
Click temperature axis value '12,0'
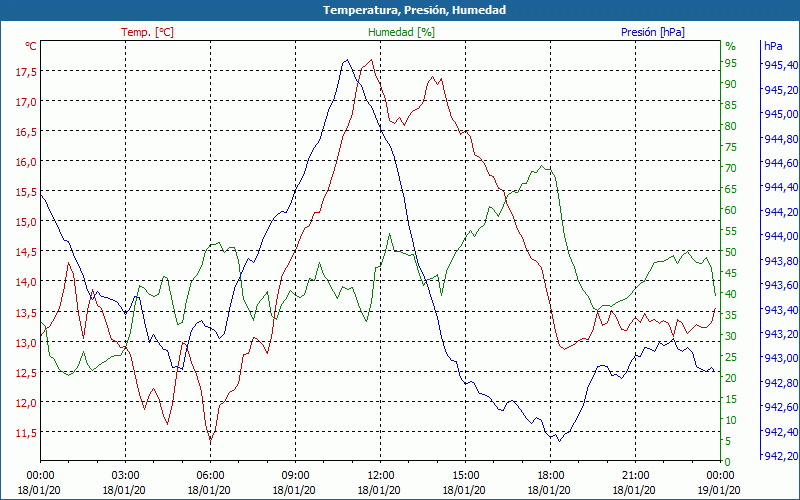coord(26,403)
